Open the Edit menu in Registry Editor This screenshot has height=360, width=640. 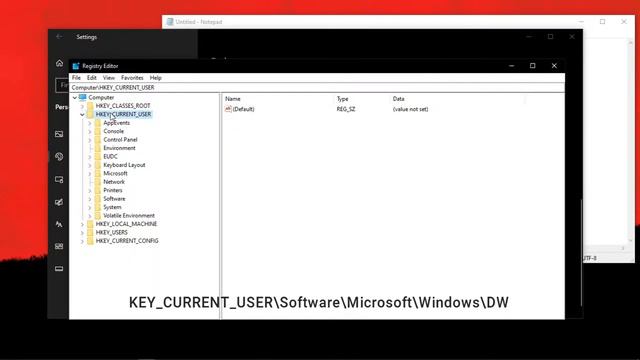(91, 78)
